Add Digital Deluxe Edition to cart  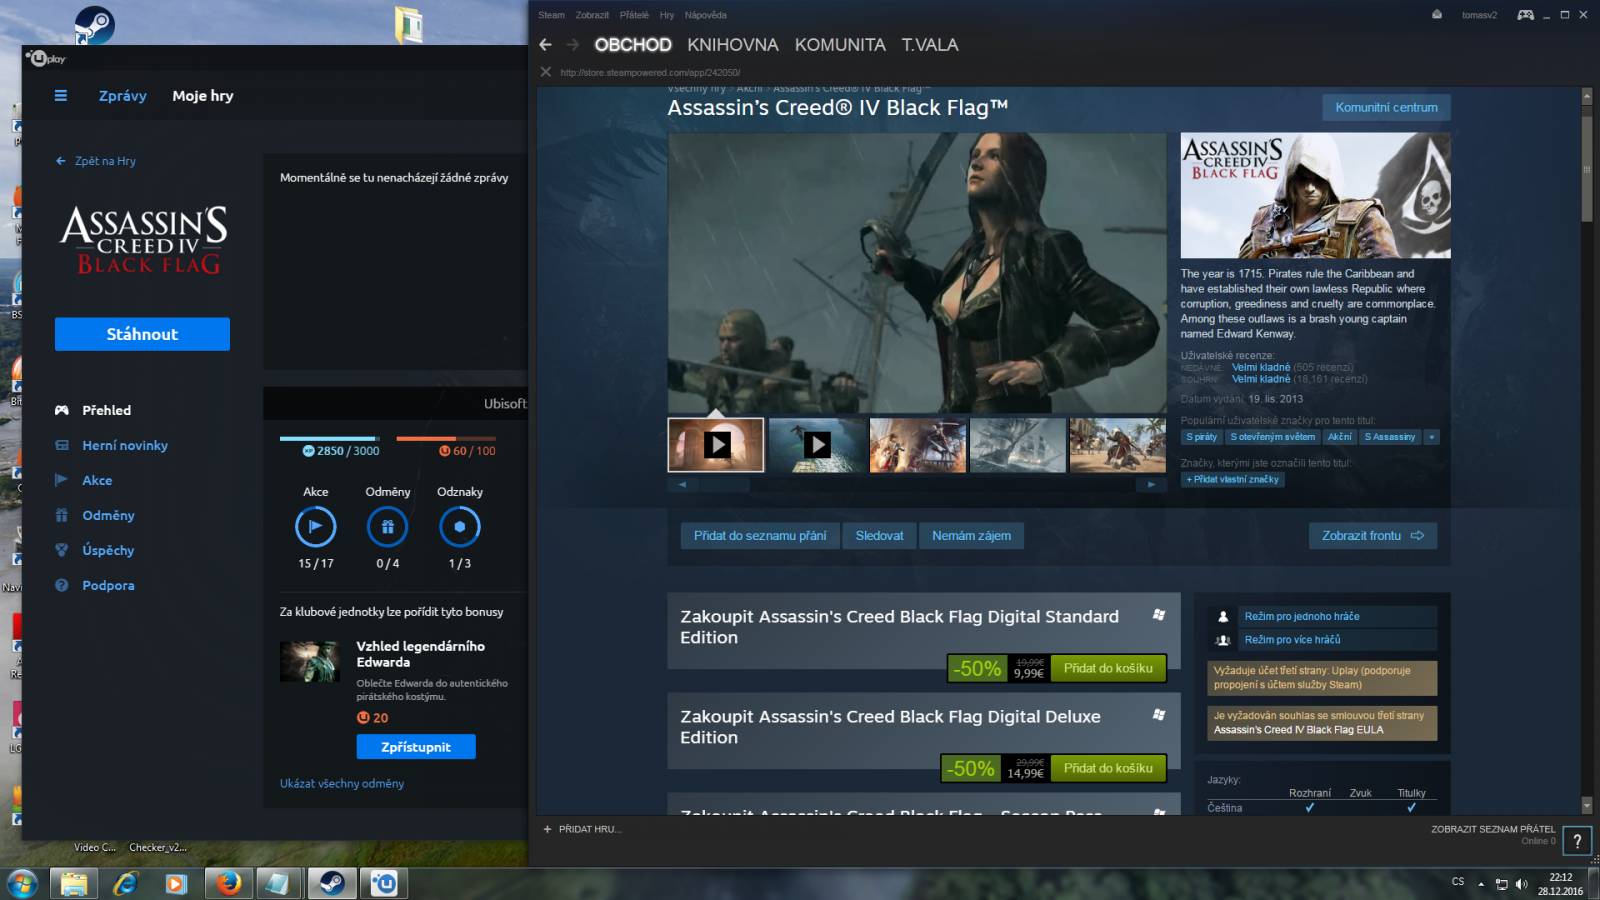tap(1108, 768)
